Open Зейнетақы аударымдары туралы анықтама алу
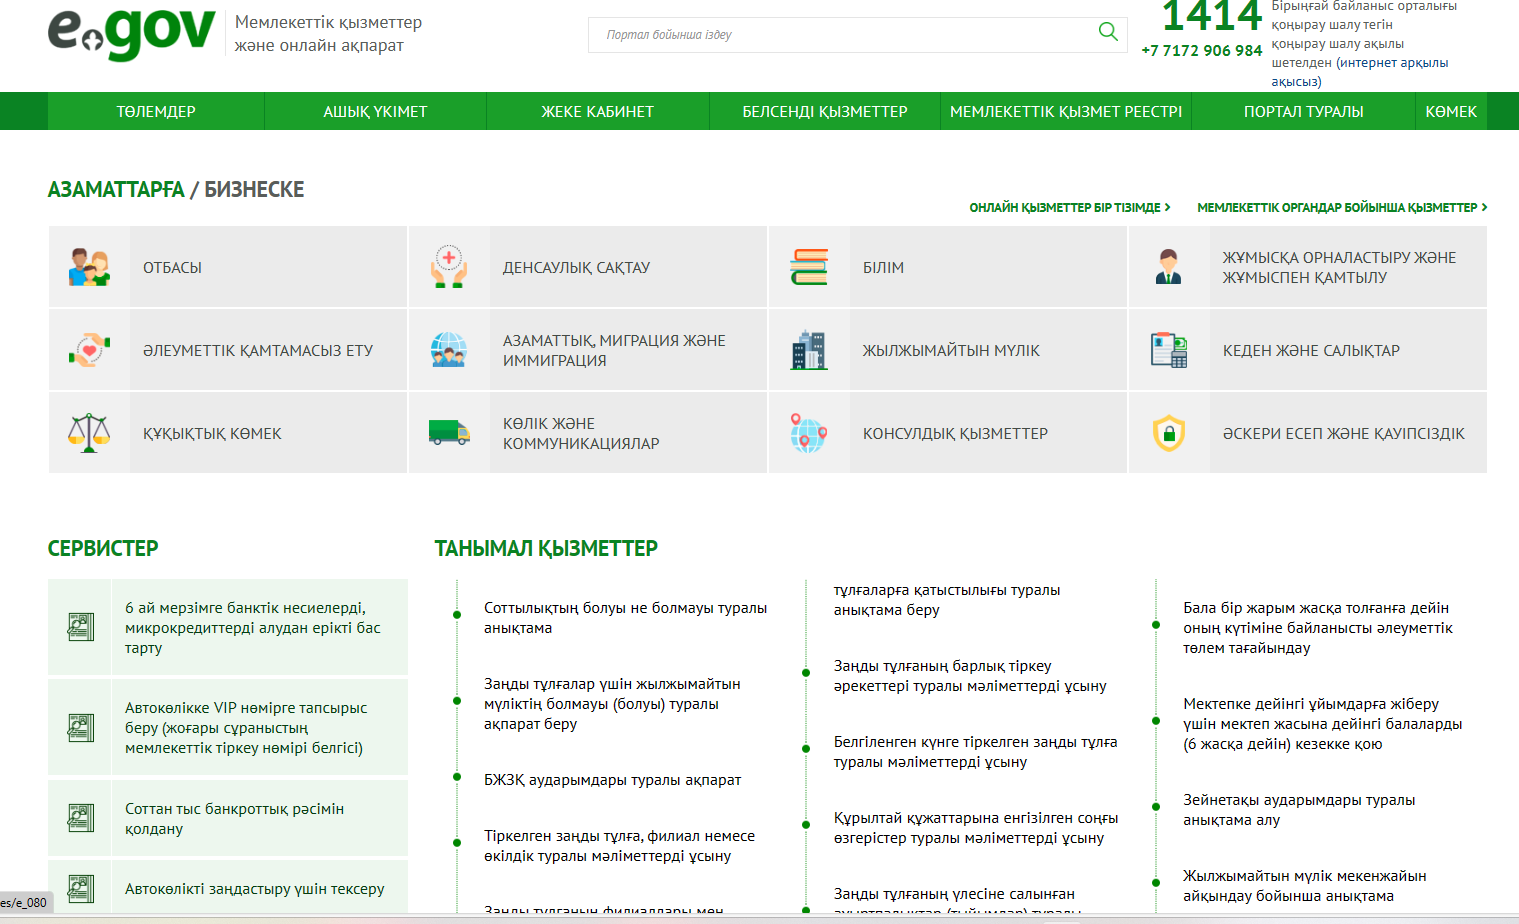 [x=1299, y=810]
